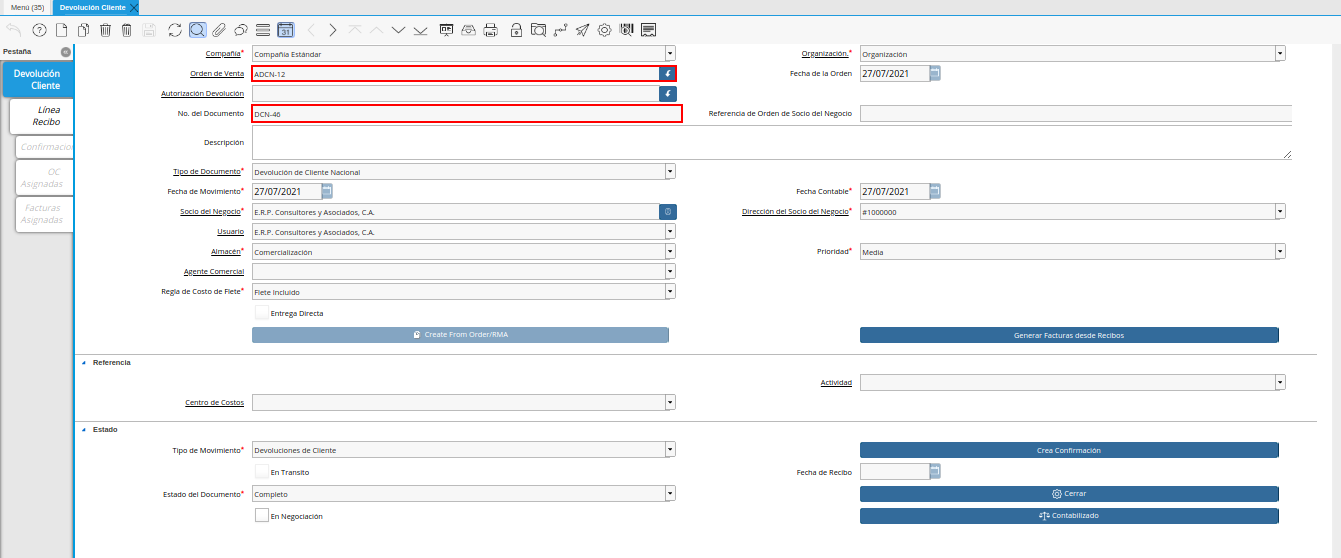Open attachments with paperclip icon

point(219,30)
